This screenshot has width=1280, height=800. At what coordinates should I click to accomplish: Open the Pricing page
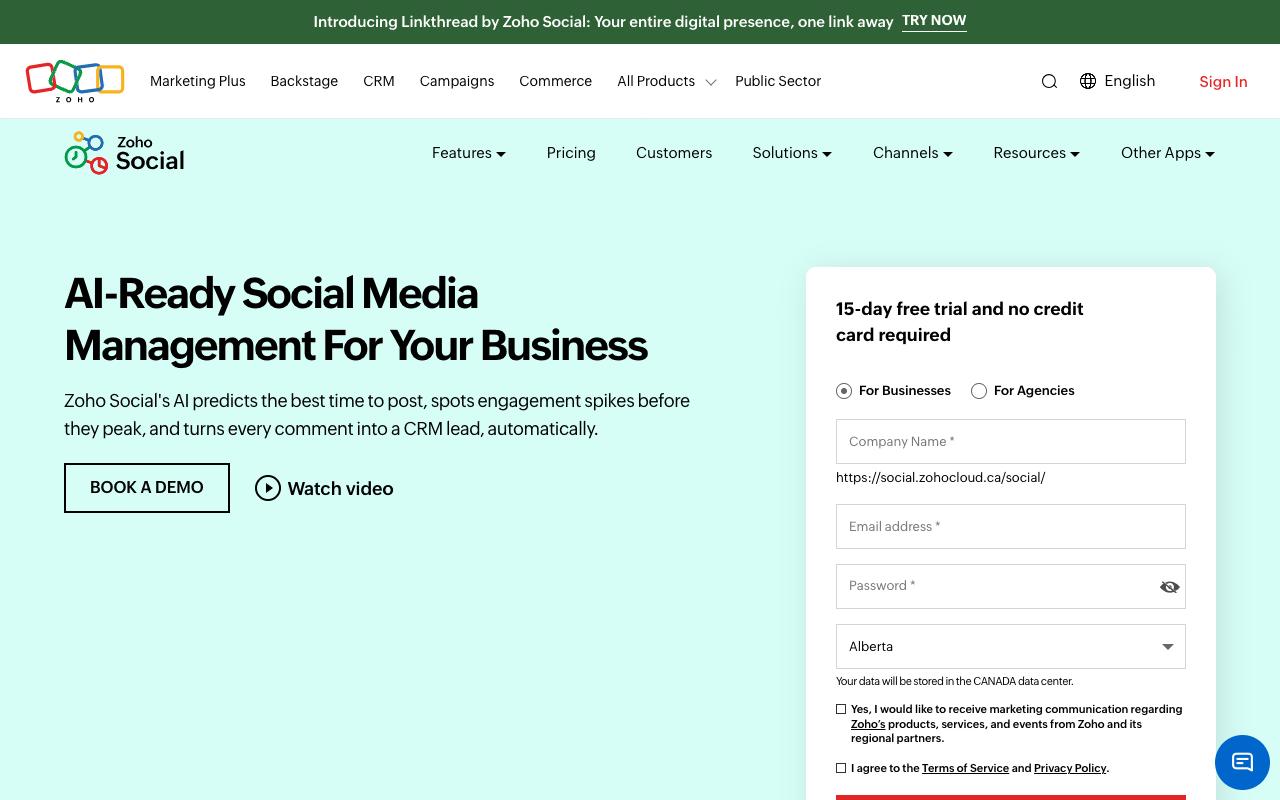[x=571, y=153]
